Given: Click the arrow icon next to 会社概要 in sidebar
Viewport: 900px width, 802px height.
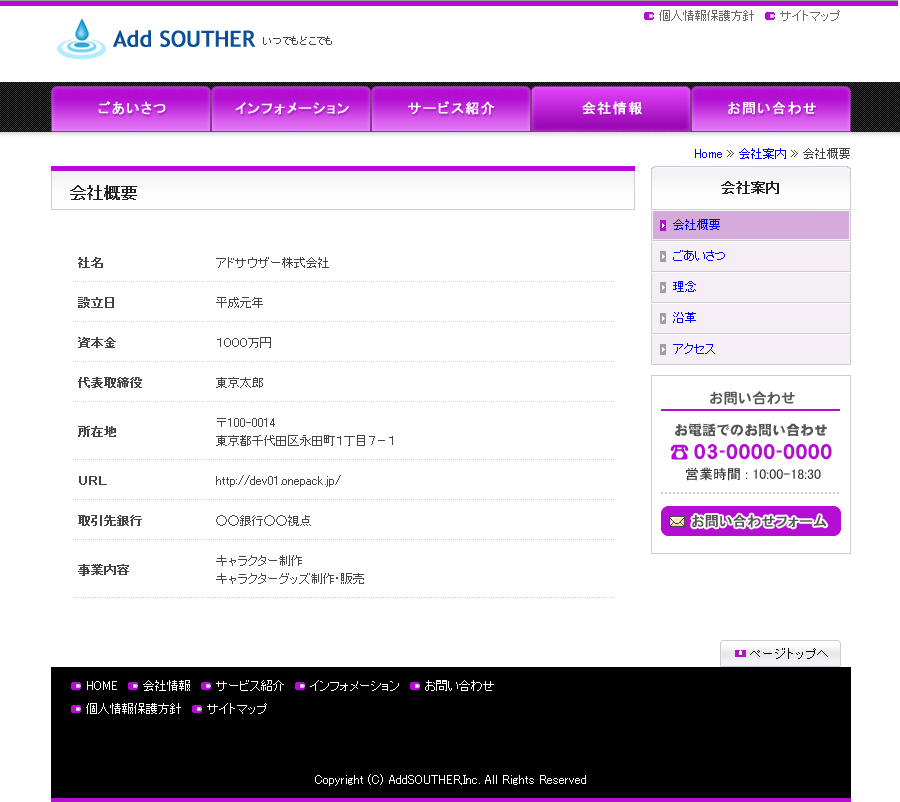Looking at the screenshot, I should (662, 225).
